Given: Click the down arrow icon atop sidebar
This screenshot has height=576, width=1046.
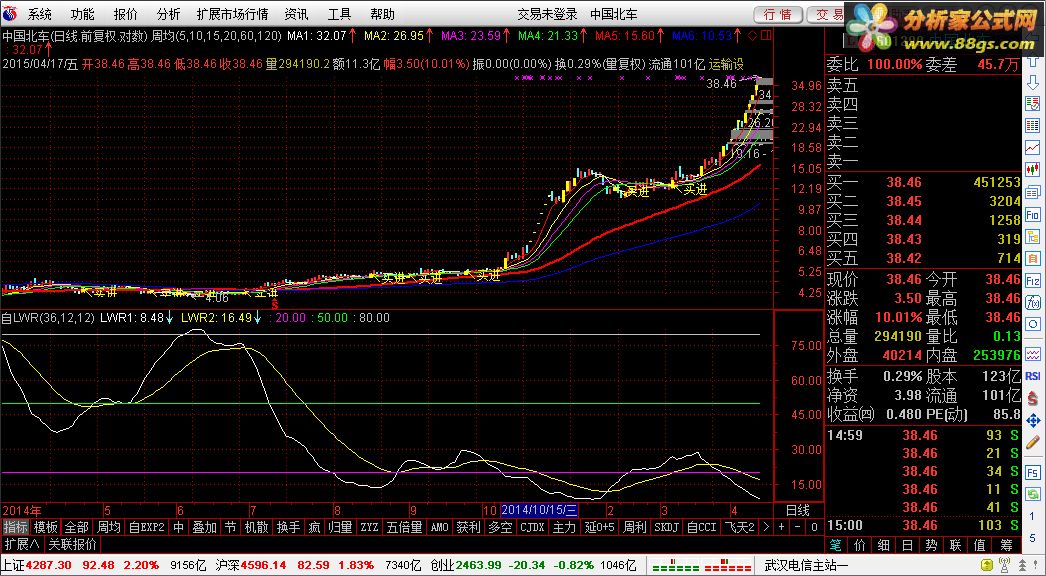Looking at the screenshot, I should coord(1033,82).
